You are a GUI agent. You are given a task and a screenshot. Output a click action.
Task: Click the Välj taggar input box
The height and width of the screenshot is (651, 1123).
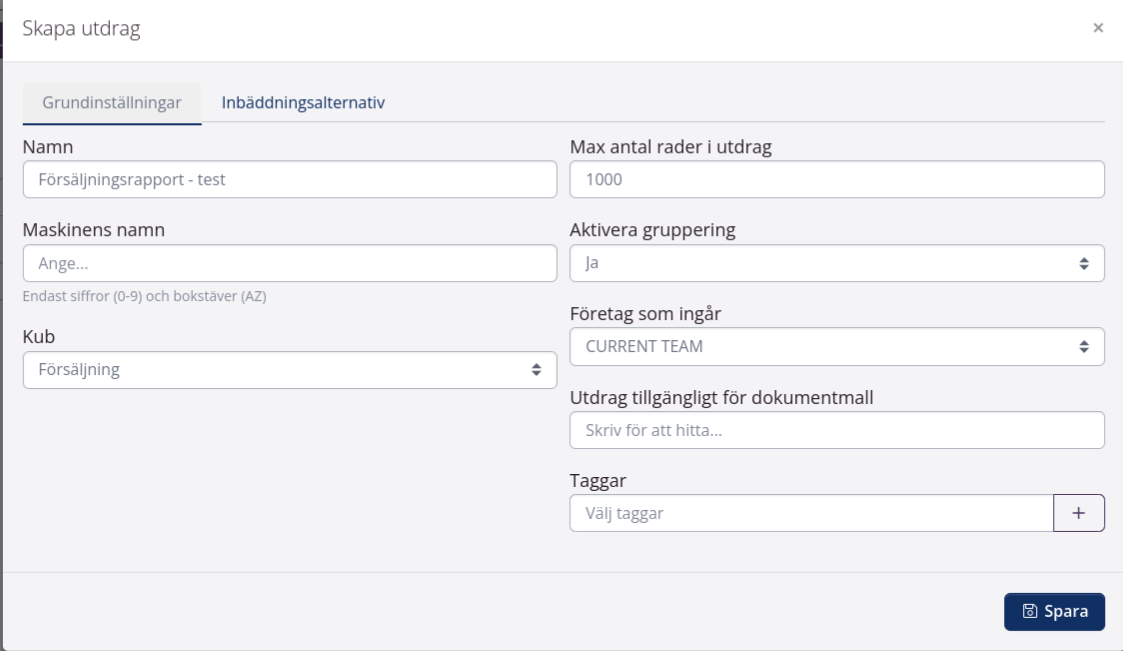(x=810, y=513)
